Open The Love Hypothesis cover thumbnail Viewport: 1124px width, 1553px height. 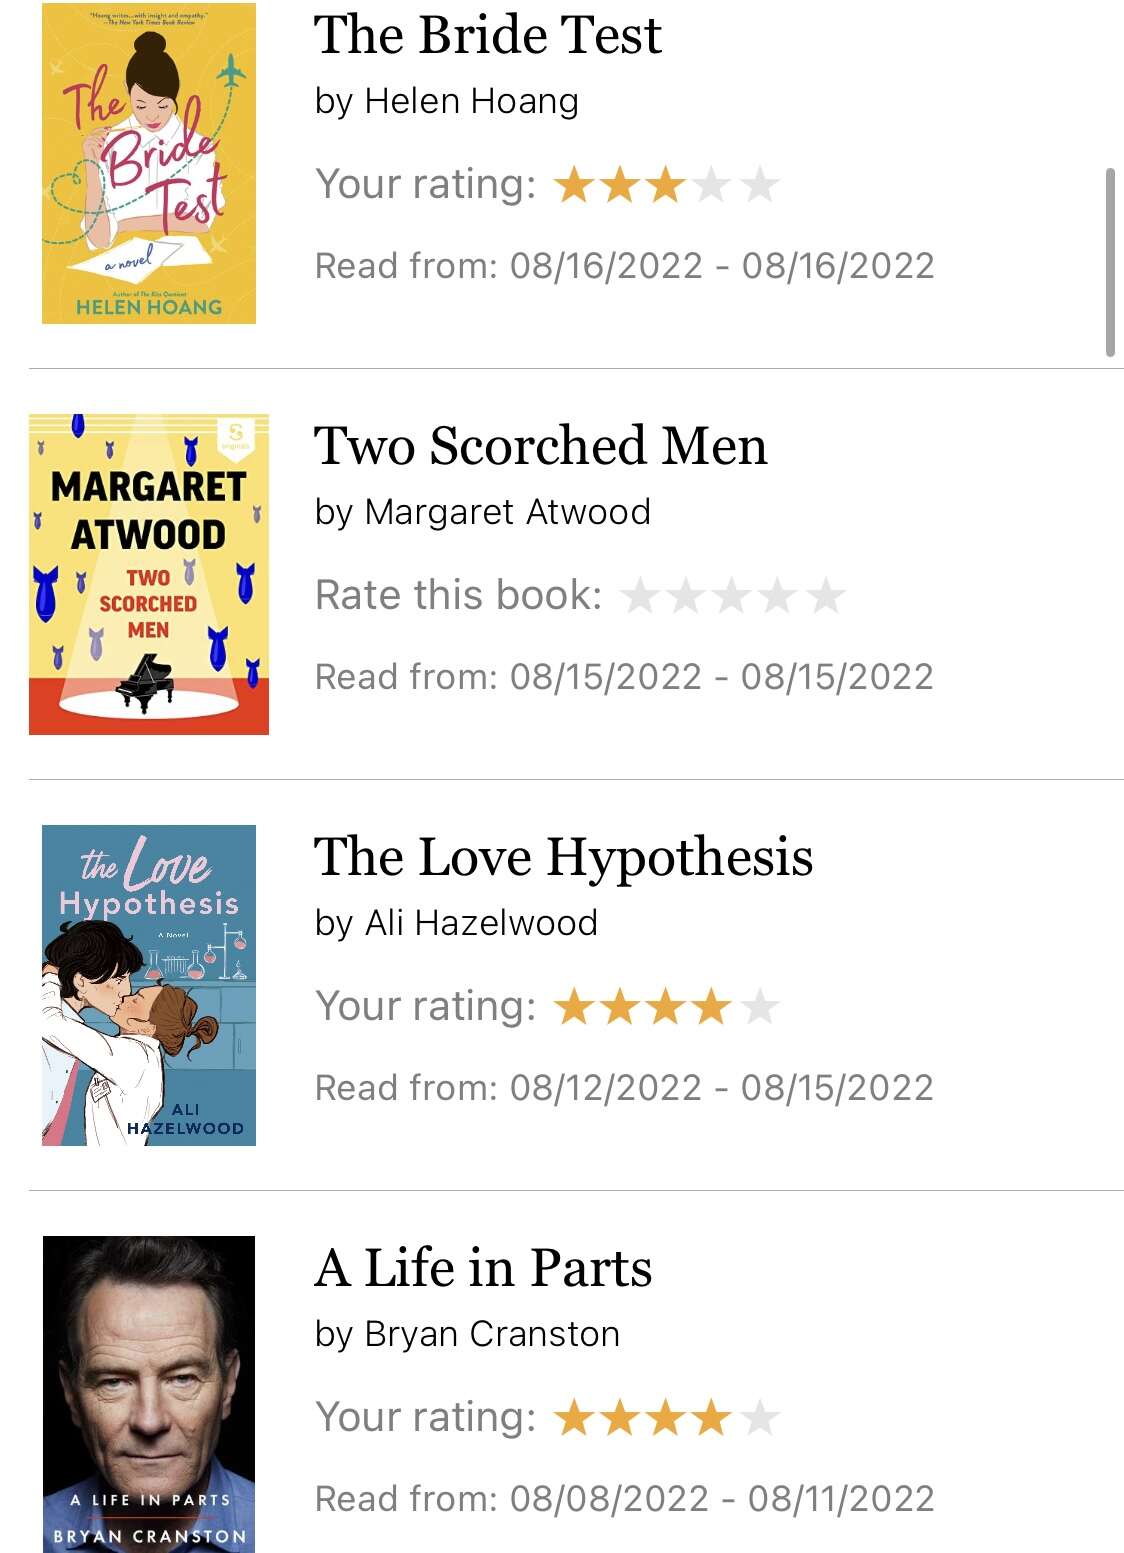click(x=149, y=985)
